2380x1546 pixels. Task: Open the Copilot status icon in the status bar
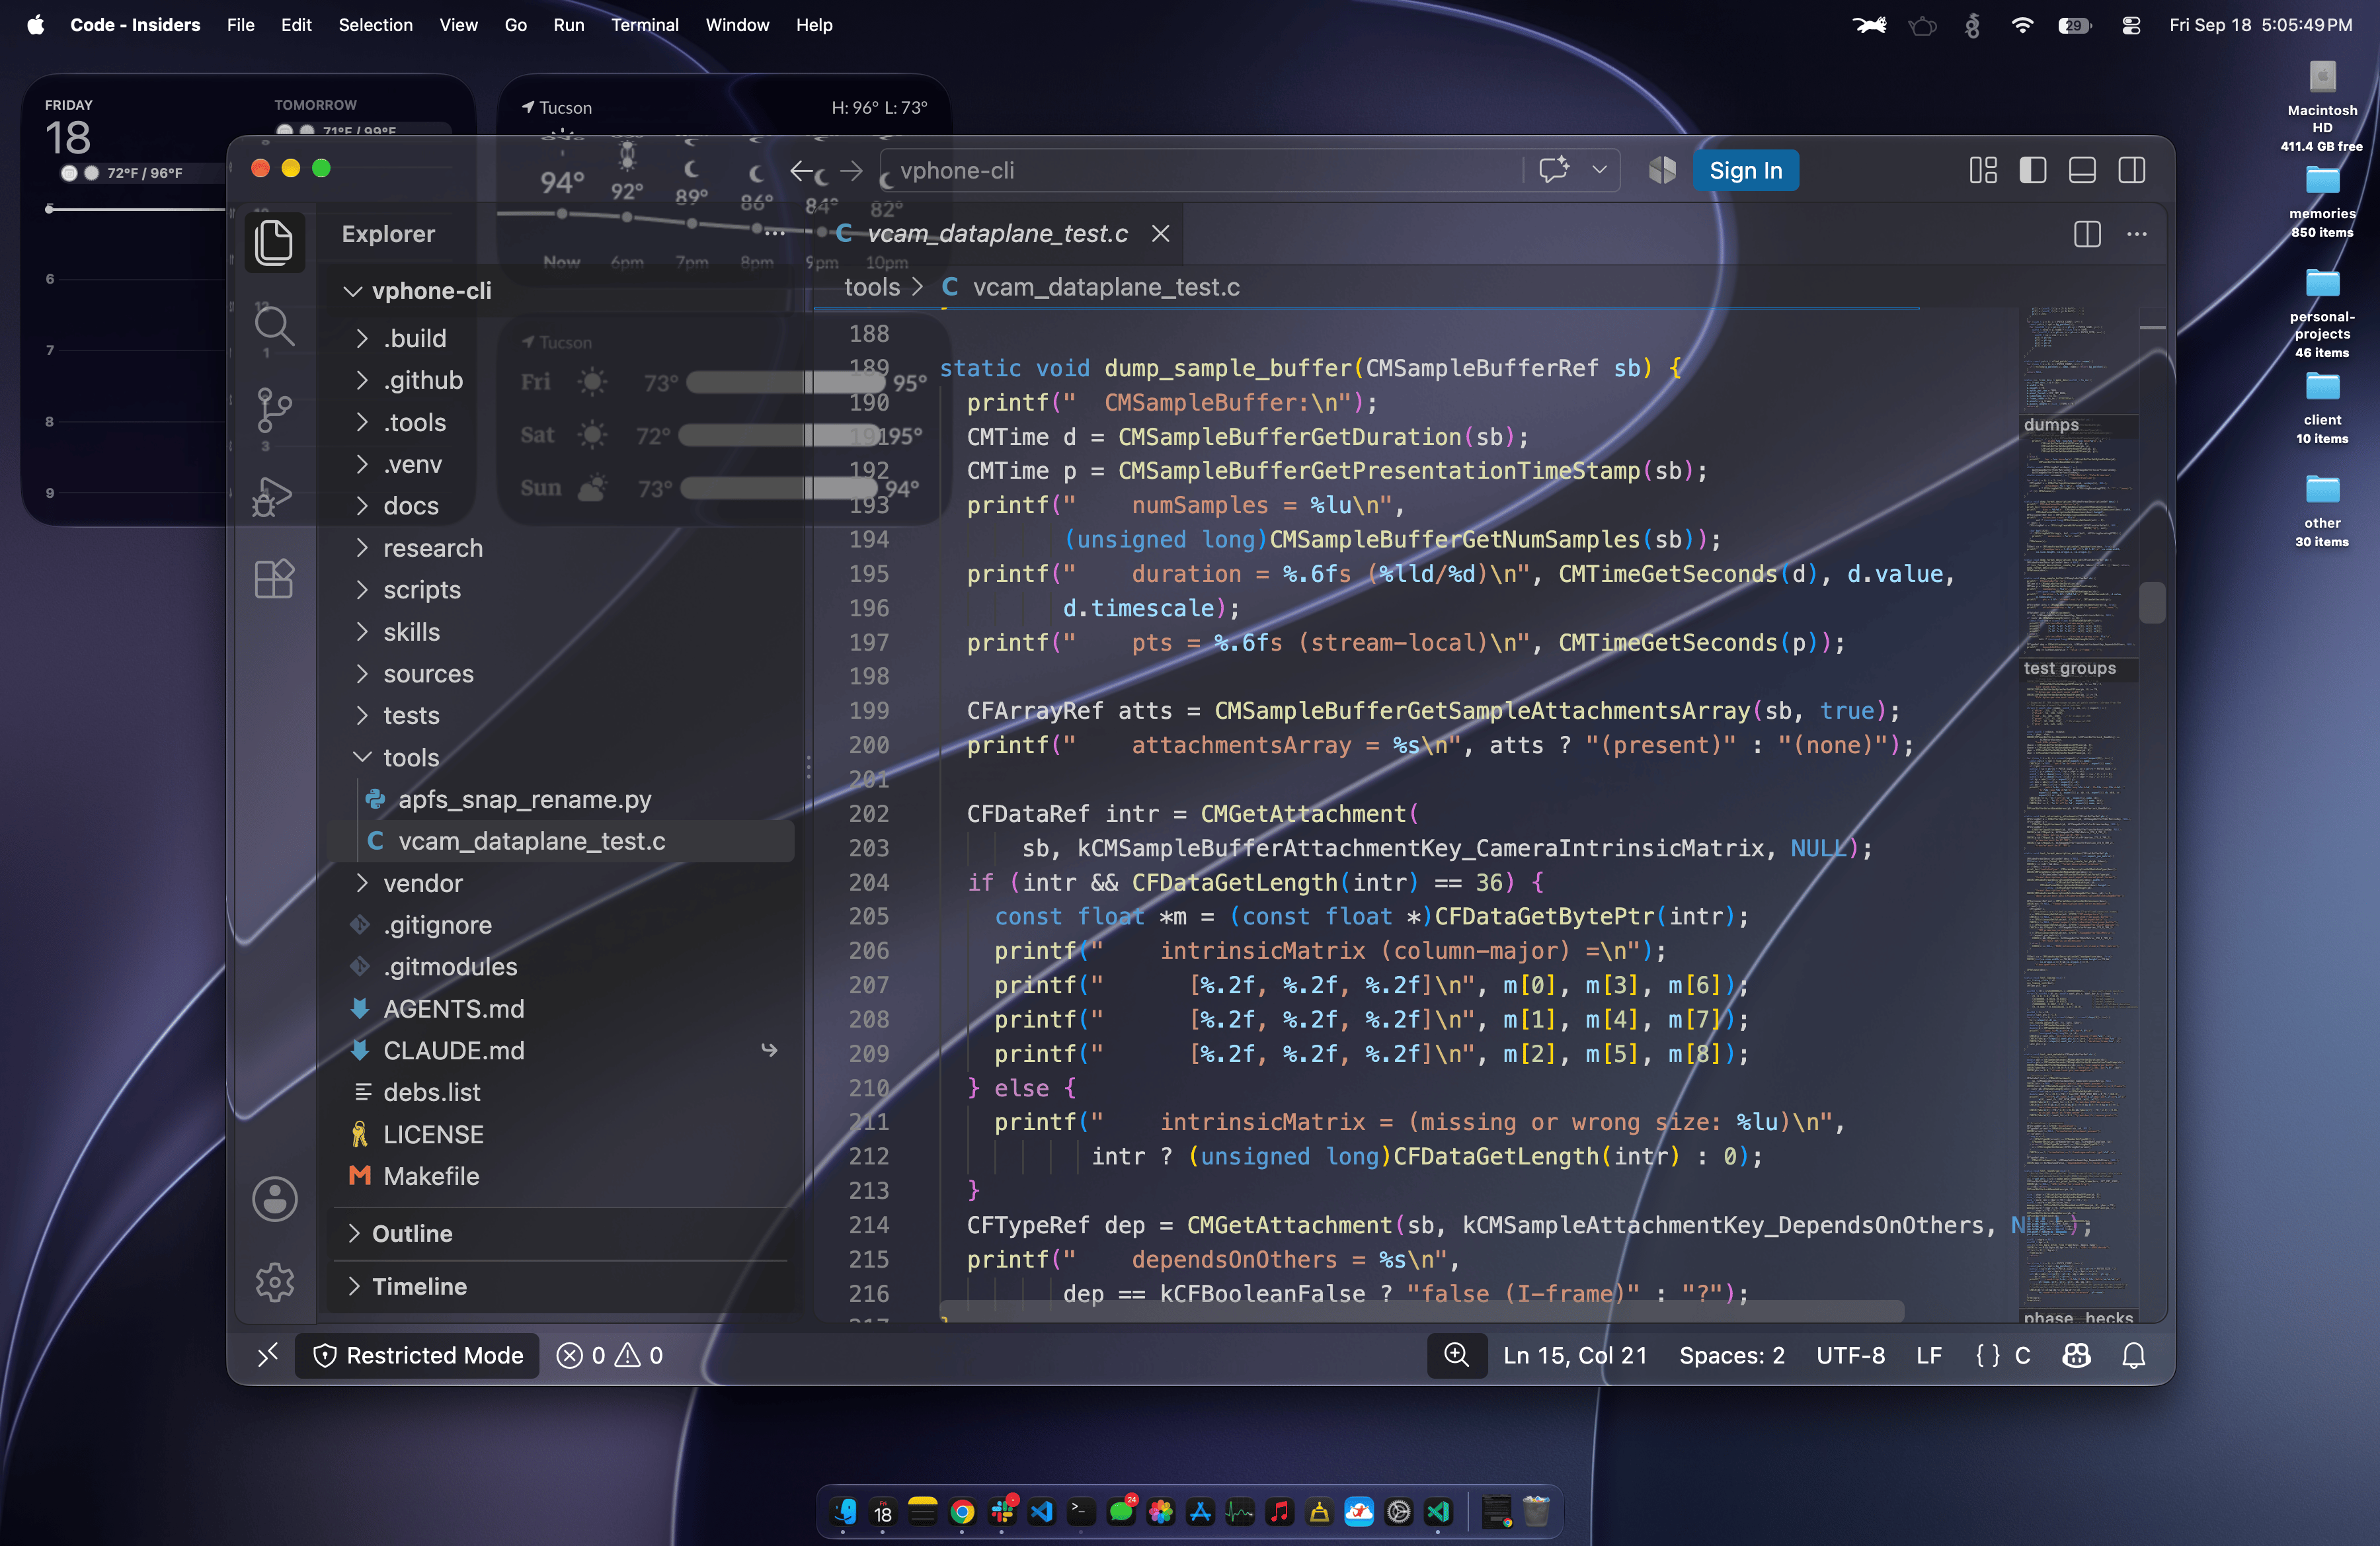[2077, 1355]
